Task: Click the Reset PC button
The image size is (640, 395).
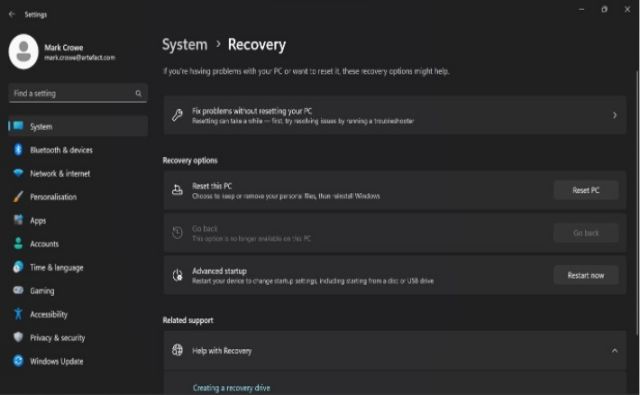Action: click(x=586, y=190)
